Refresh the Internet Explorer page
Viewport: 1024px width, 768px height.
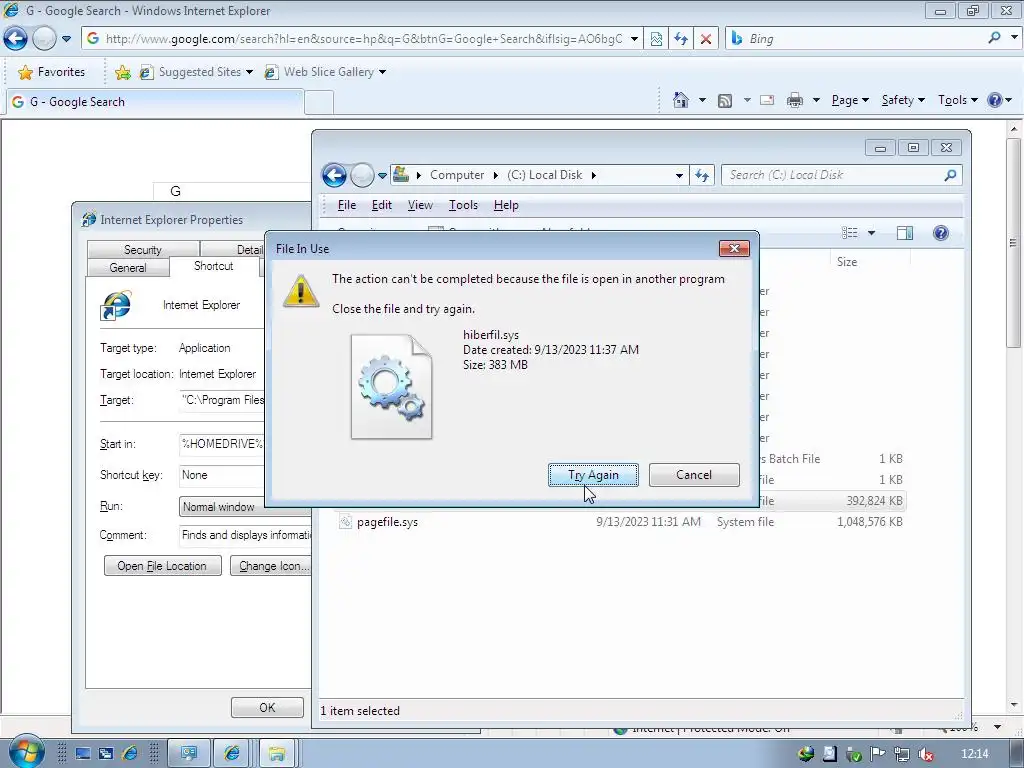[x=680, y=39]
